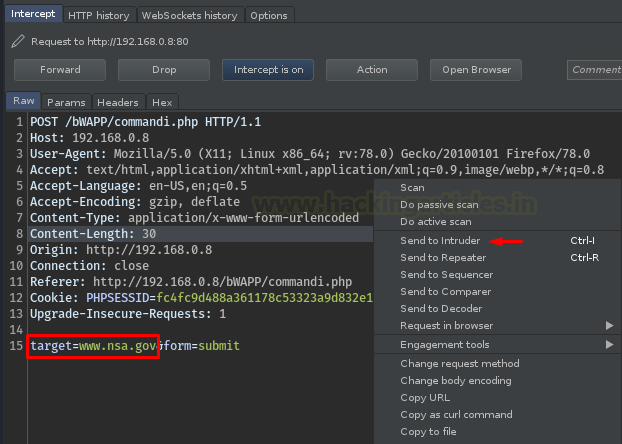
Task: Switch to the HTTP history tab
Action: click(x=98, y=16)
